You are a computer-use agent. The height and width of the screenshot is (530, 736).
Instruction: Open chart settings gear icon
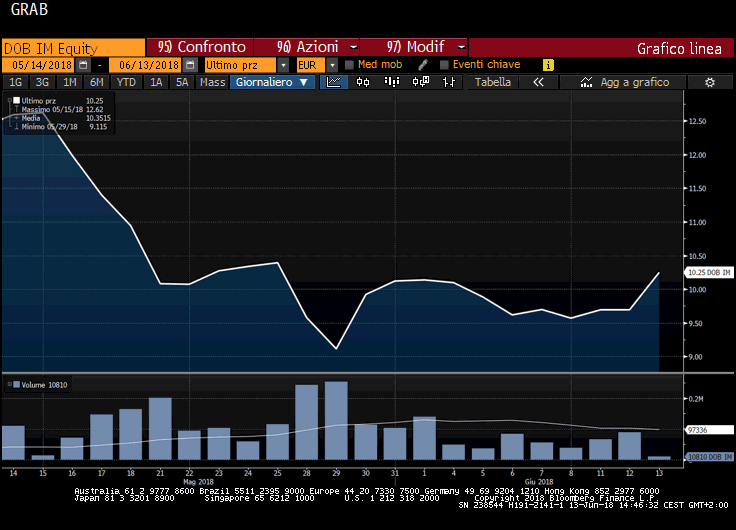tap(710, 82)
